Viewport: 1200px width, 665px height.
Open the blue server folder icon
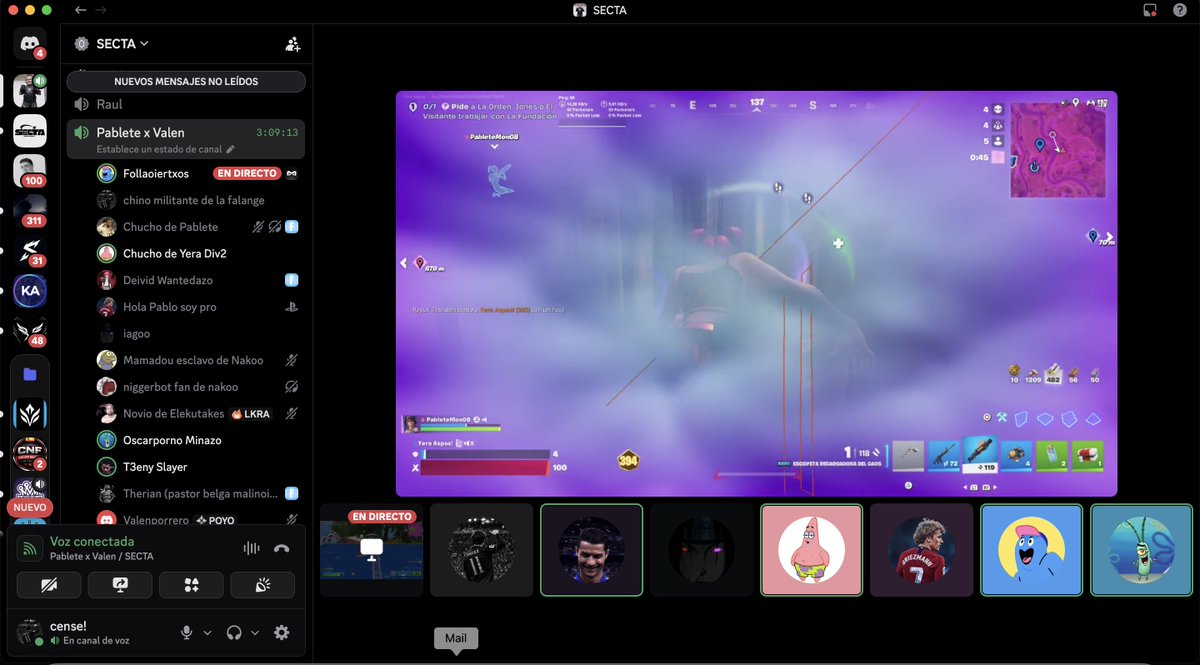tap(30, 374)
